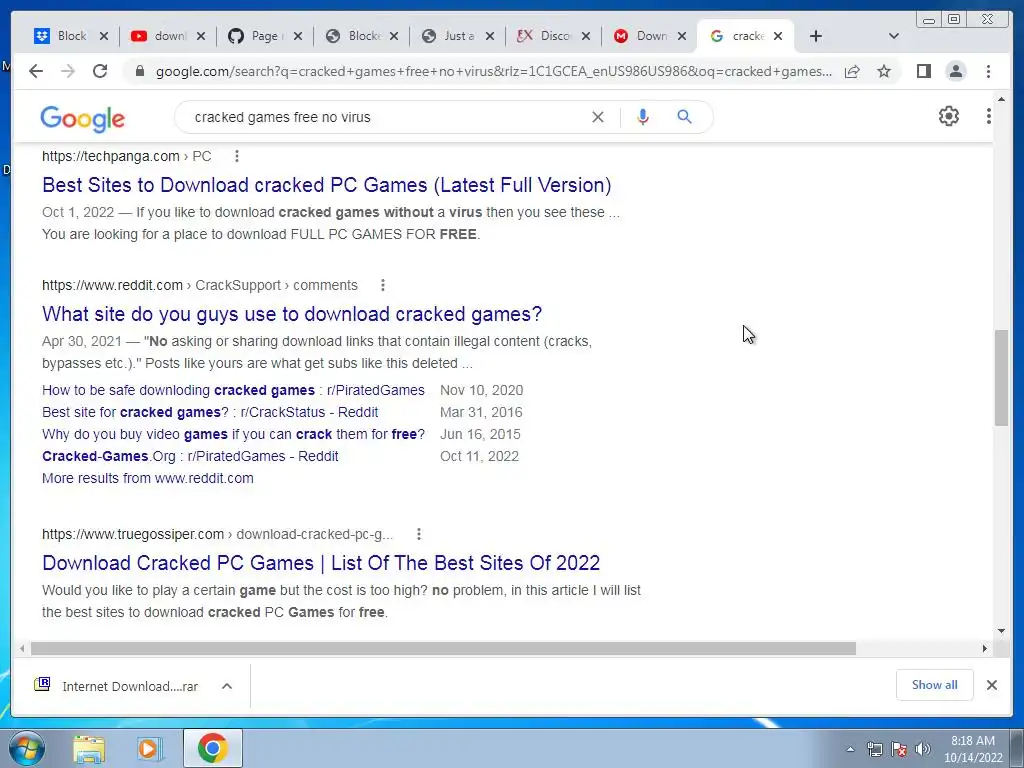Switch to the YouTube downl tab

160,36
